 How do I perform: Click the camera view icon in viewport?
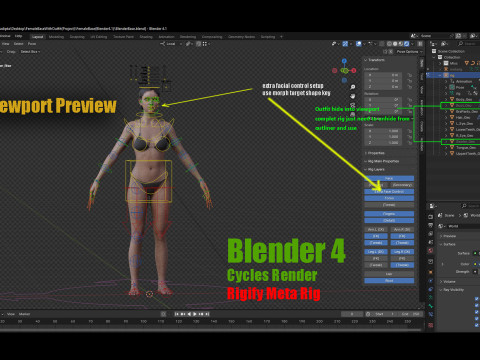[x=353, y=105]
